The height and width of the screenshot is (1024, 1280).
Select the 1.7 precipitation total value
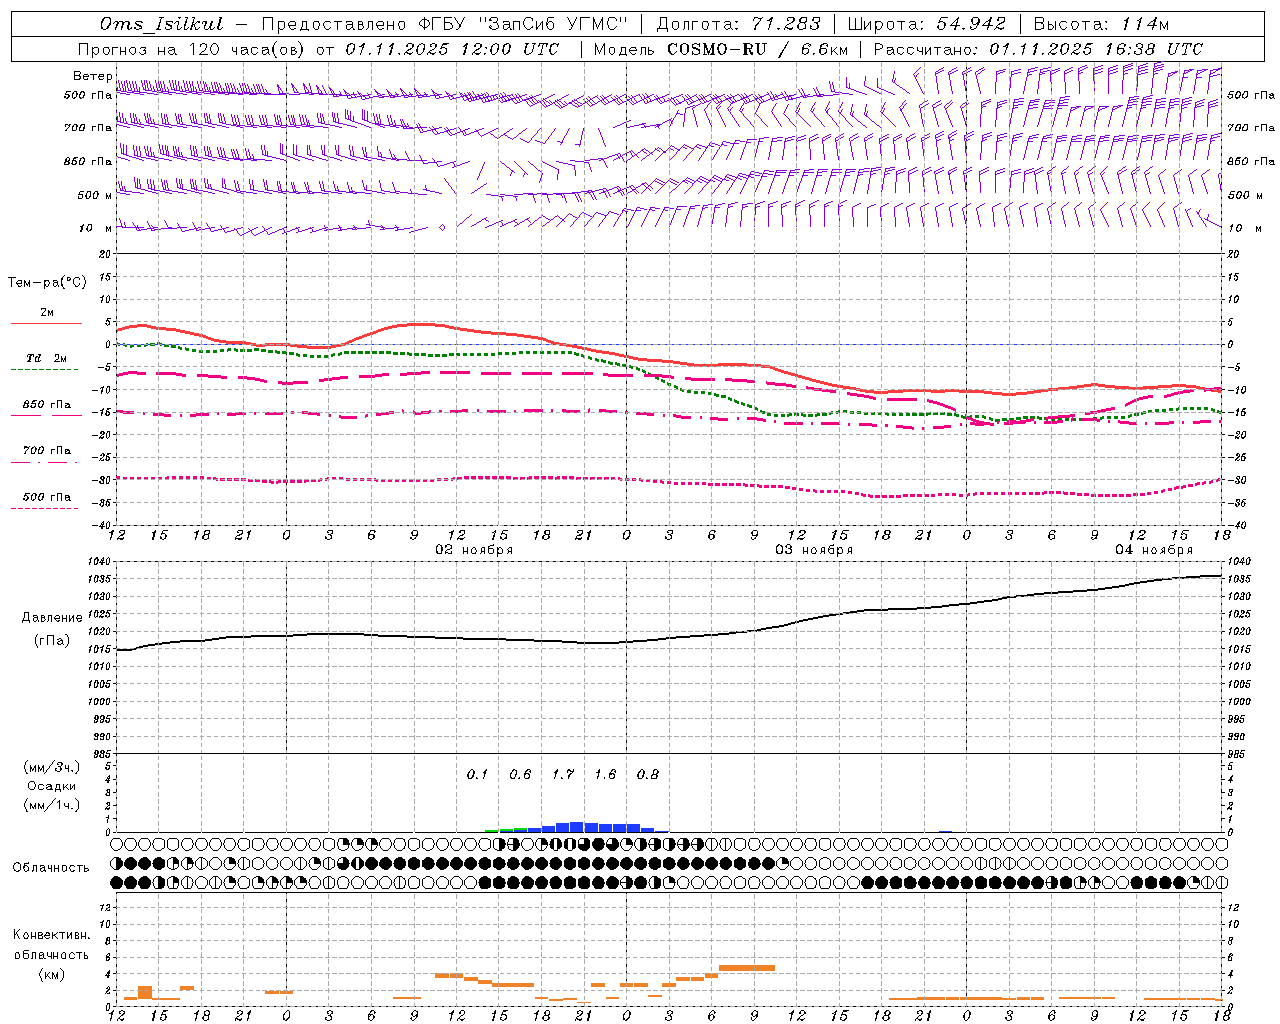pyautogui.click(x=563, y=775)
